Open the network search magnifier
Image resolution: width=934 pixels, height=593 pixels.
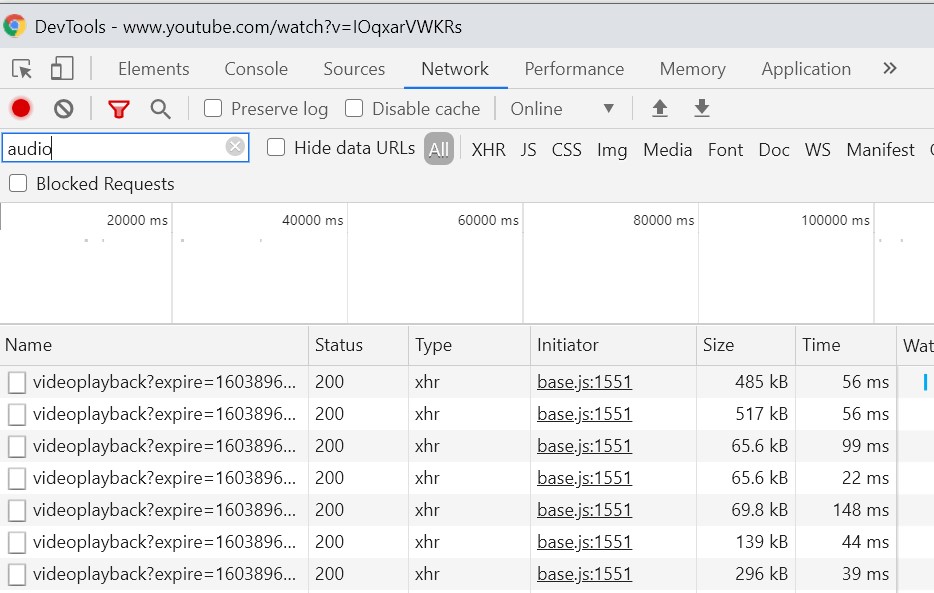tap(160, 109)
